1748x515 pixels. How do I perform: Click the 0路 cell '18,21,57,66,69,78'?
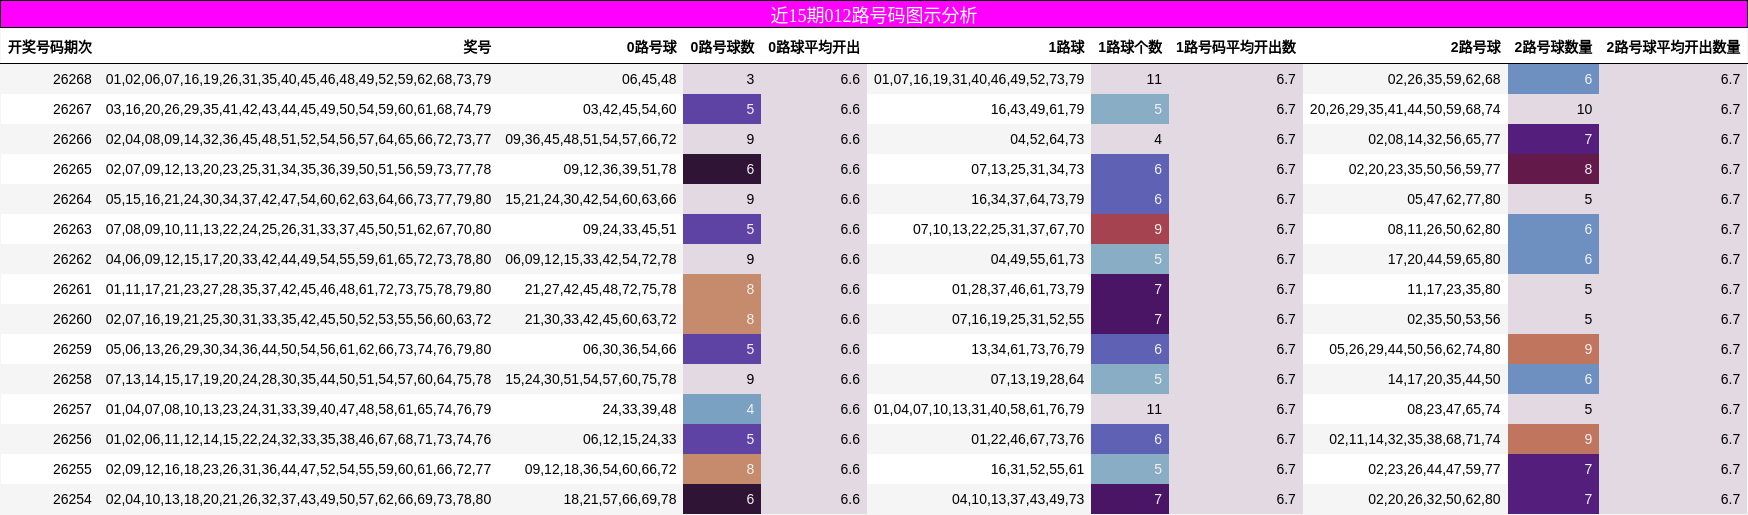[620, 499]
